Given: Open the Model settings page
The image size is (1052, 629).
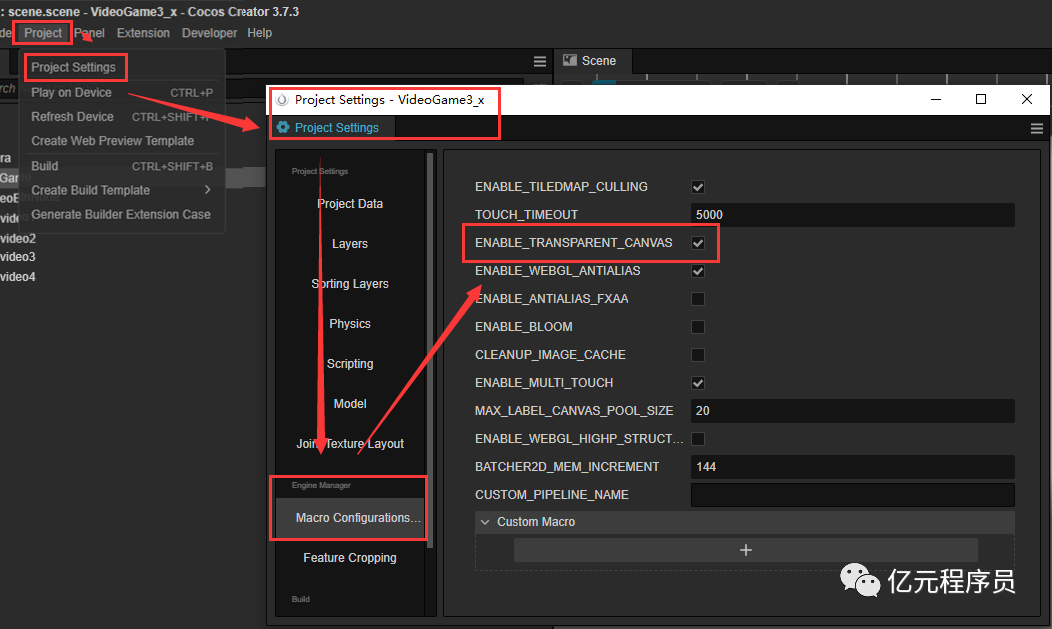Looking at the screenshot, I should click(350, 404).
